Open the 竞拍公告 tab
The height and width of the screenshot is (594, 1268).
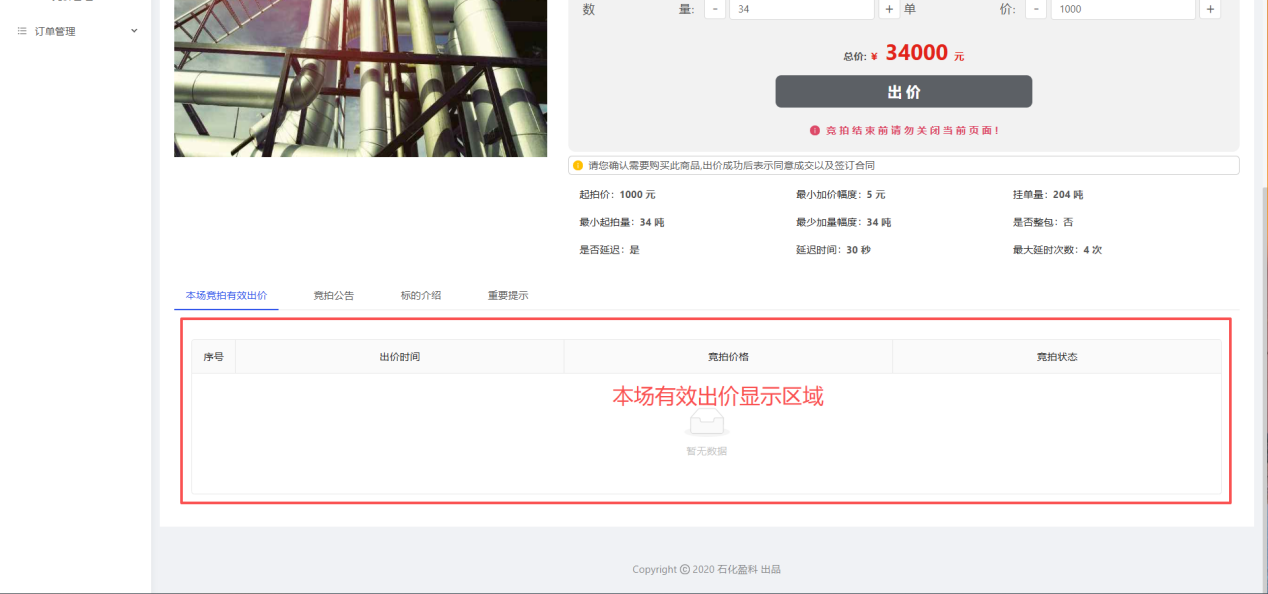[x=333, y=296]
